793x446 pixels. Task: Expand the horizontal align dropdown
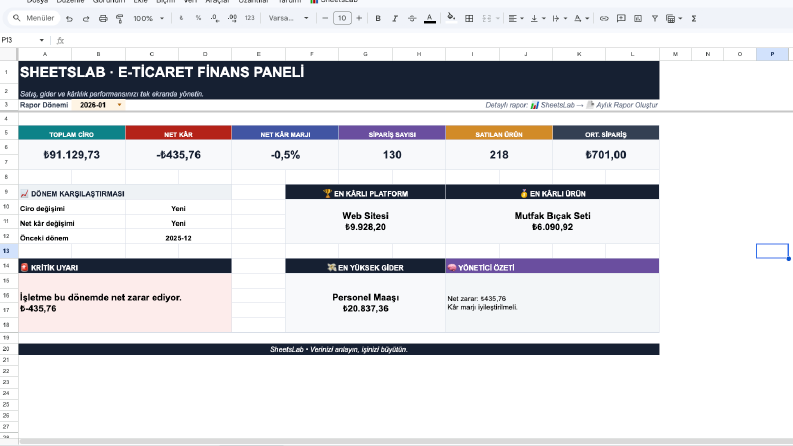pos(522,18)
